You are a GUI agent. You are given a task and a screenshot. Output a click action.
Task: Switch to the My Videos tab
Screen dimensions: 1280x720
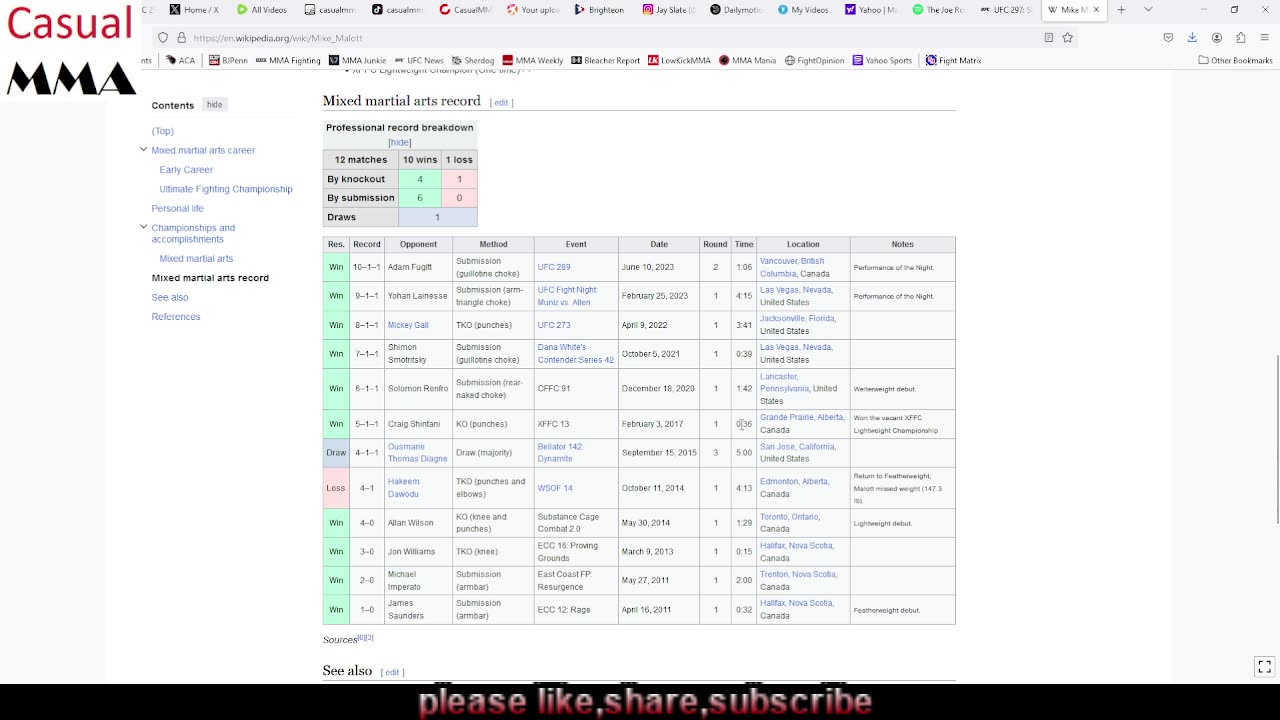(802, 10)
